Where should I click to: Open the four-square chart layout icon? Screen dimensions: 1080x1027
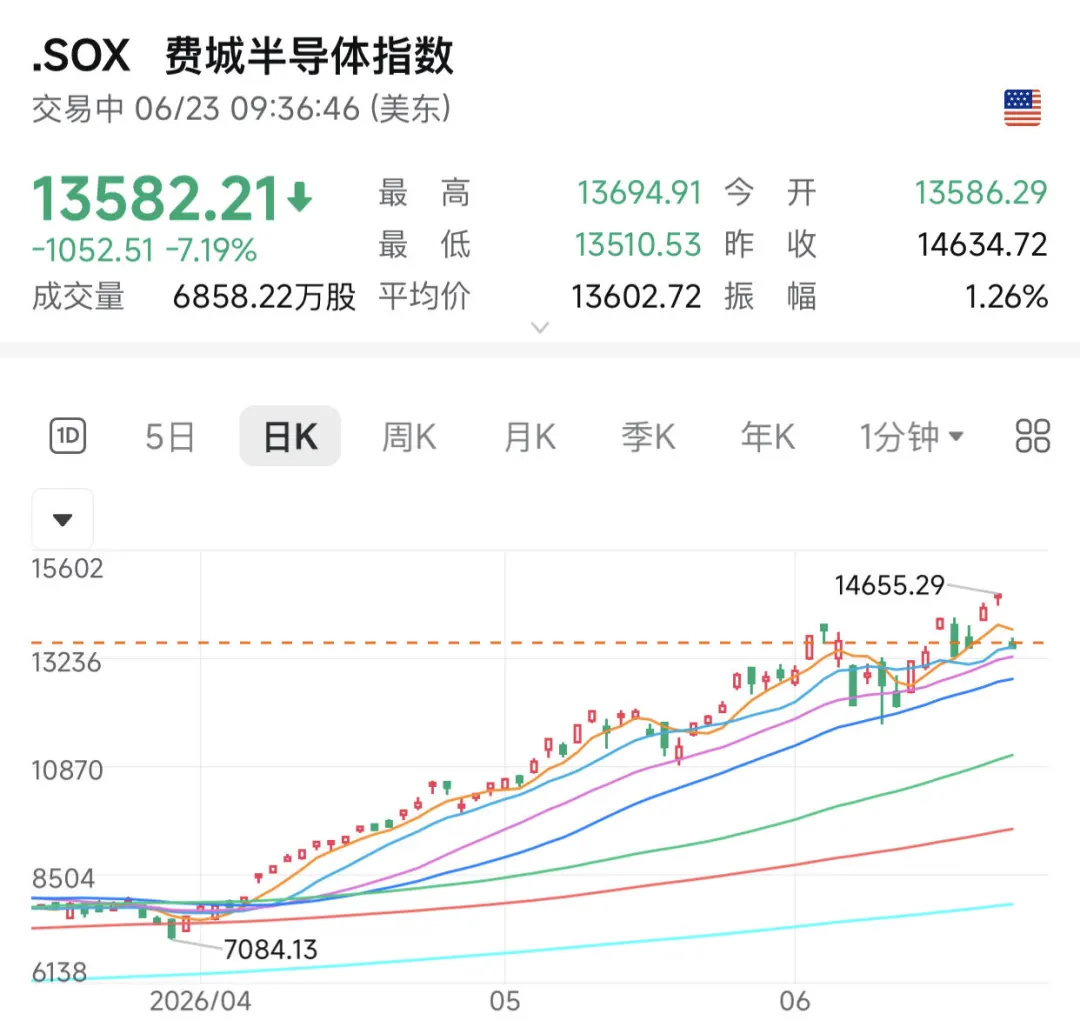coord(1032,436)
